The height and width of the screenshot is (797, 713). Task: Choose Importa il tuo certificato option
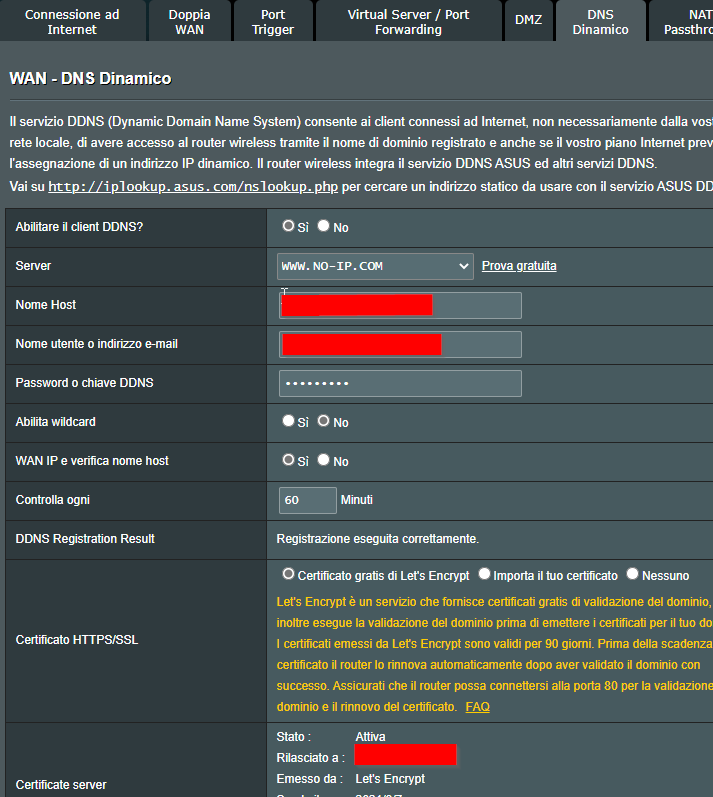pyautogui.click(x=484, y=574)
